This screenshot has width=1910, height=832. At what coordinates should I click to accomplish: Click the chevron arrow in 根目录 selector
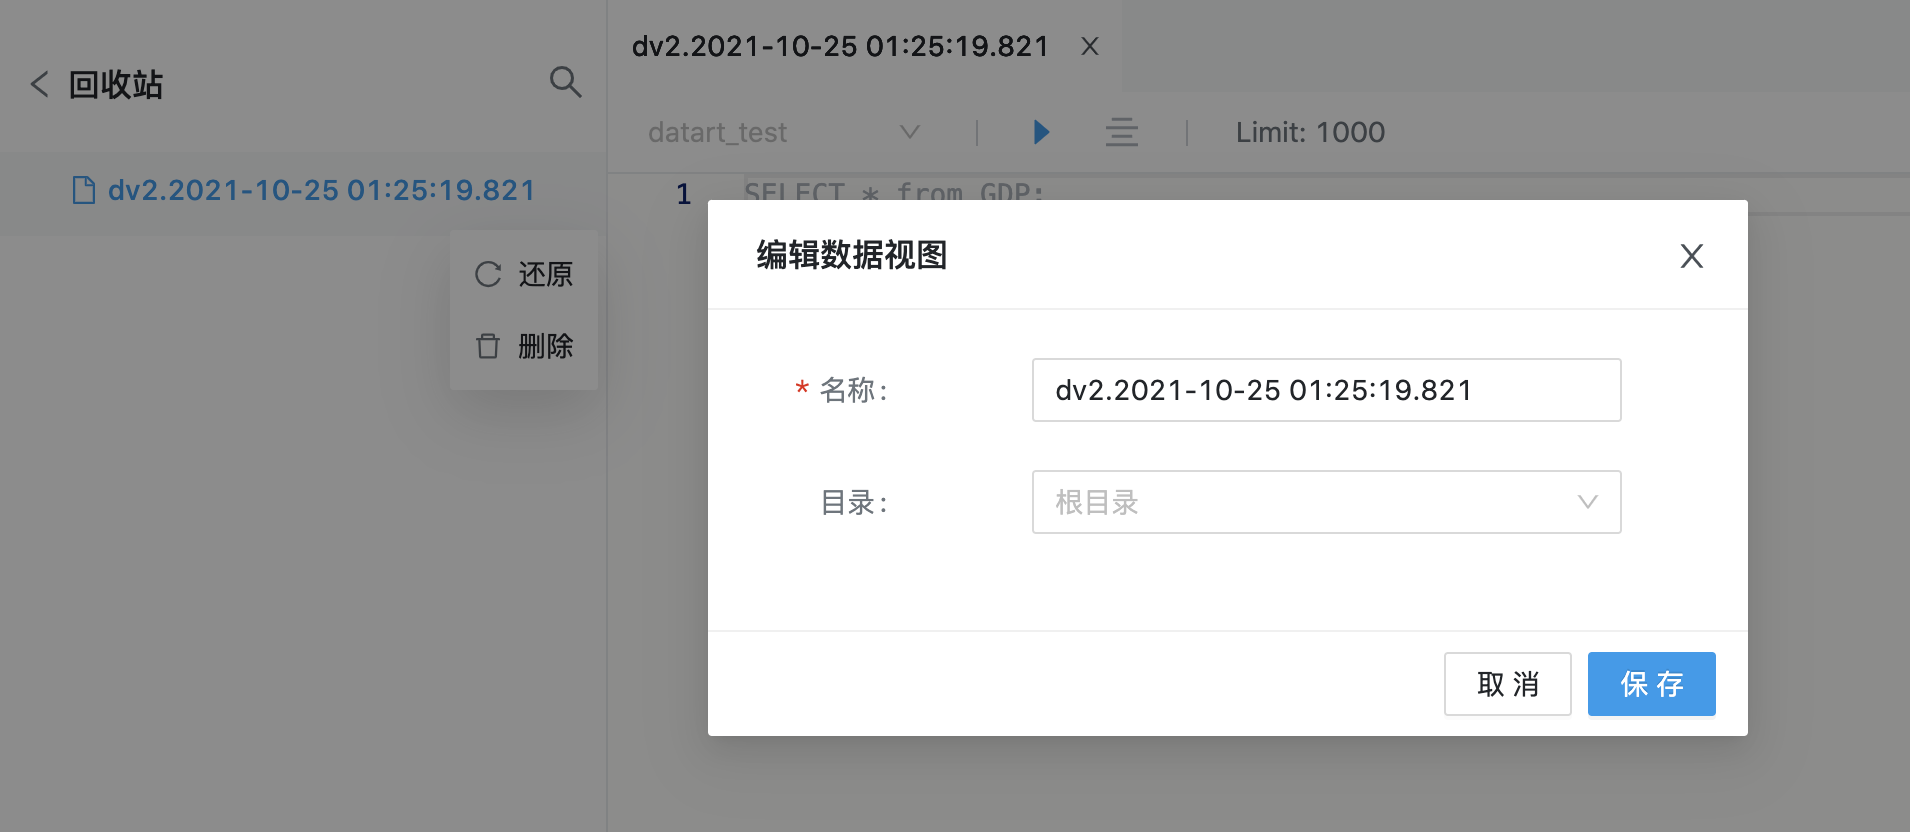[1587, 502]
